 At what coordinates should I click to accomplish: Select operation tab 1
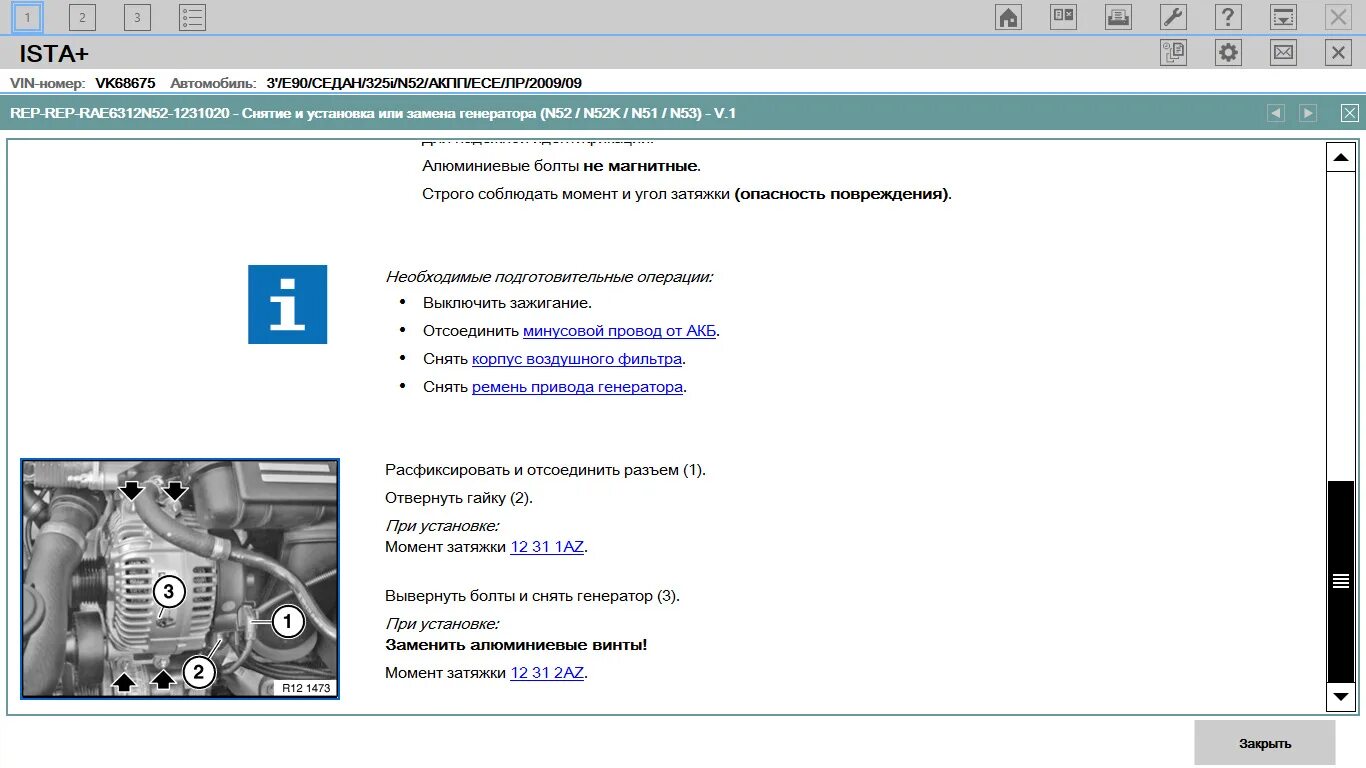pyautogui.click(x=27, y=17)
